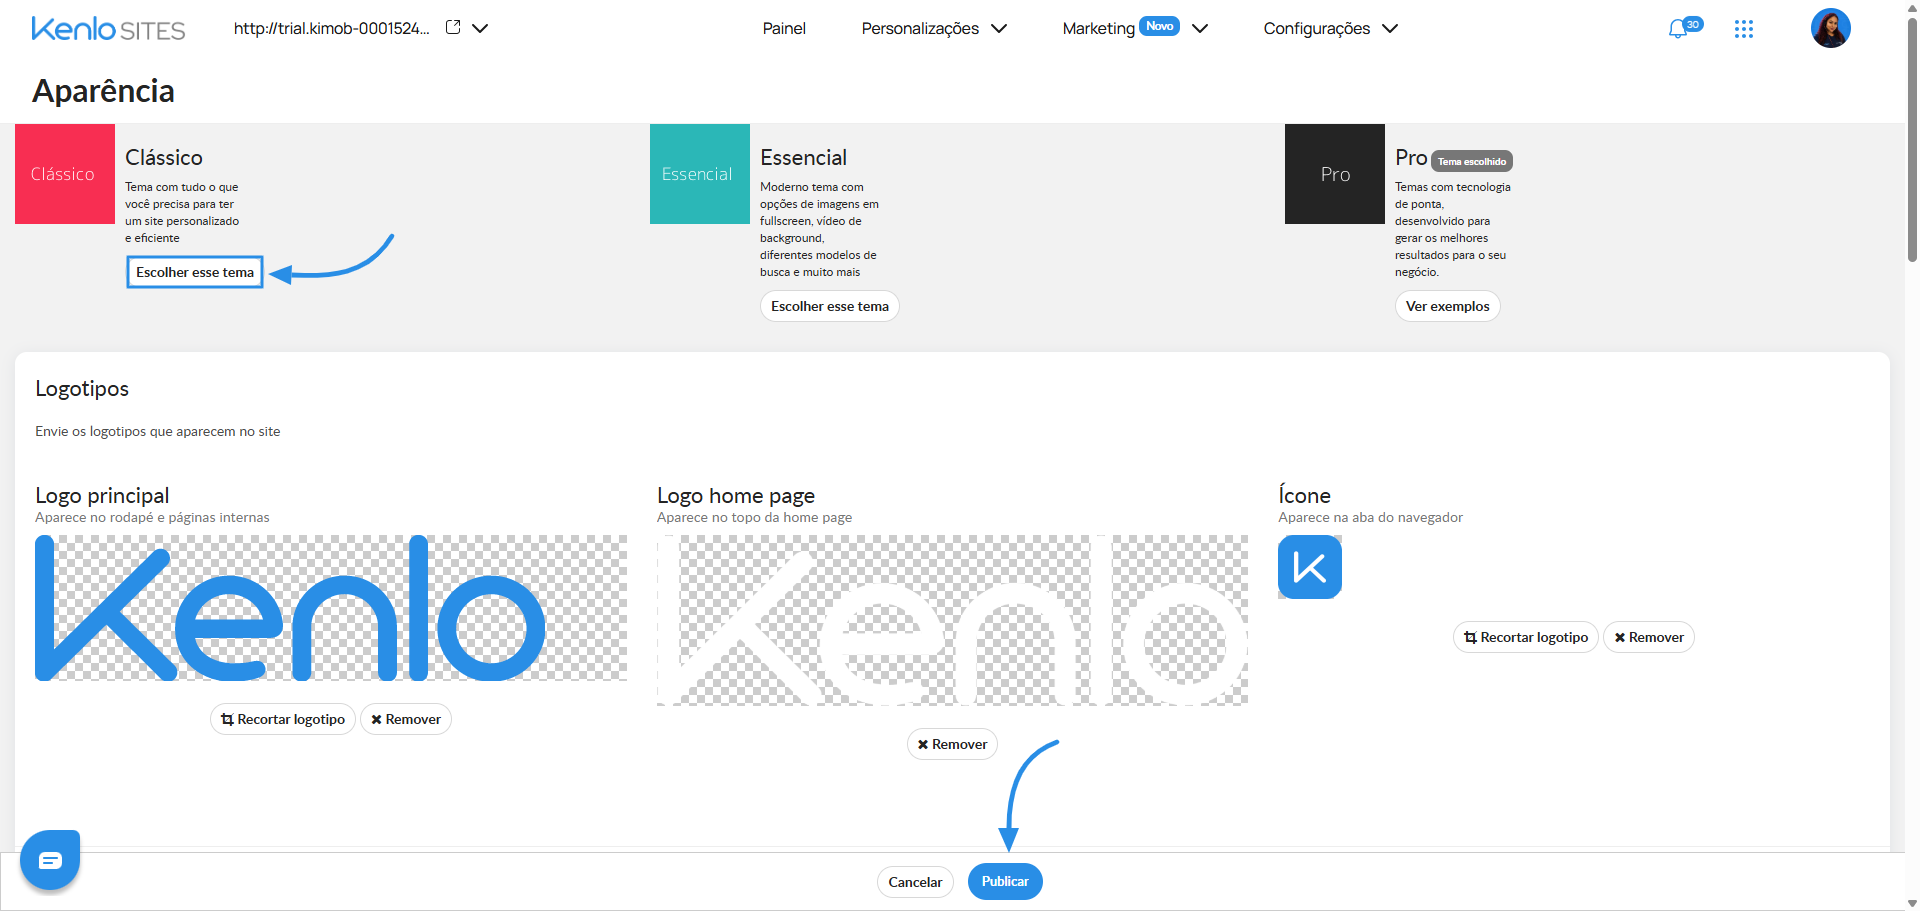
Task: Open the Personalizações menu
Action: (934, 28)
